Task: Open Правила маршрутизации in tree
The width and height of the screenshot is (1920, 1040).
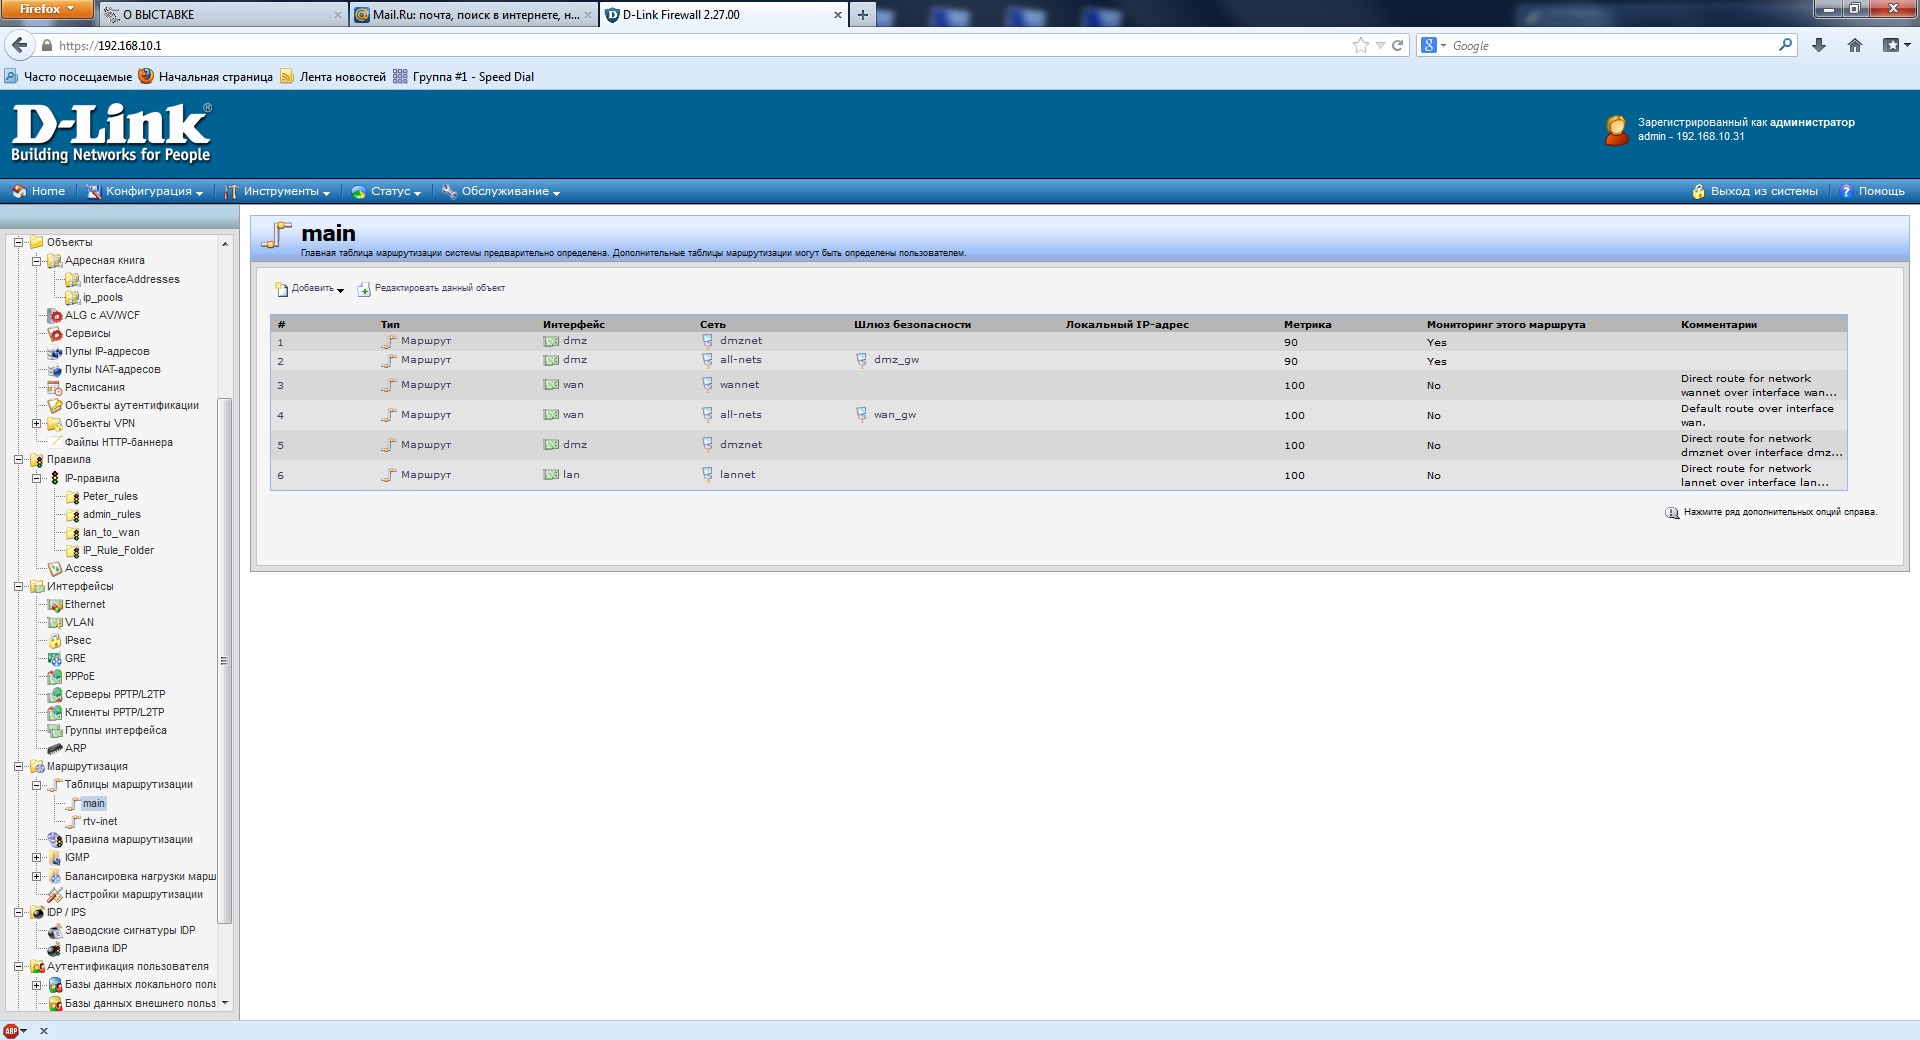Action: (x=129, y=840)
